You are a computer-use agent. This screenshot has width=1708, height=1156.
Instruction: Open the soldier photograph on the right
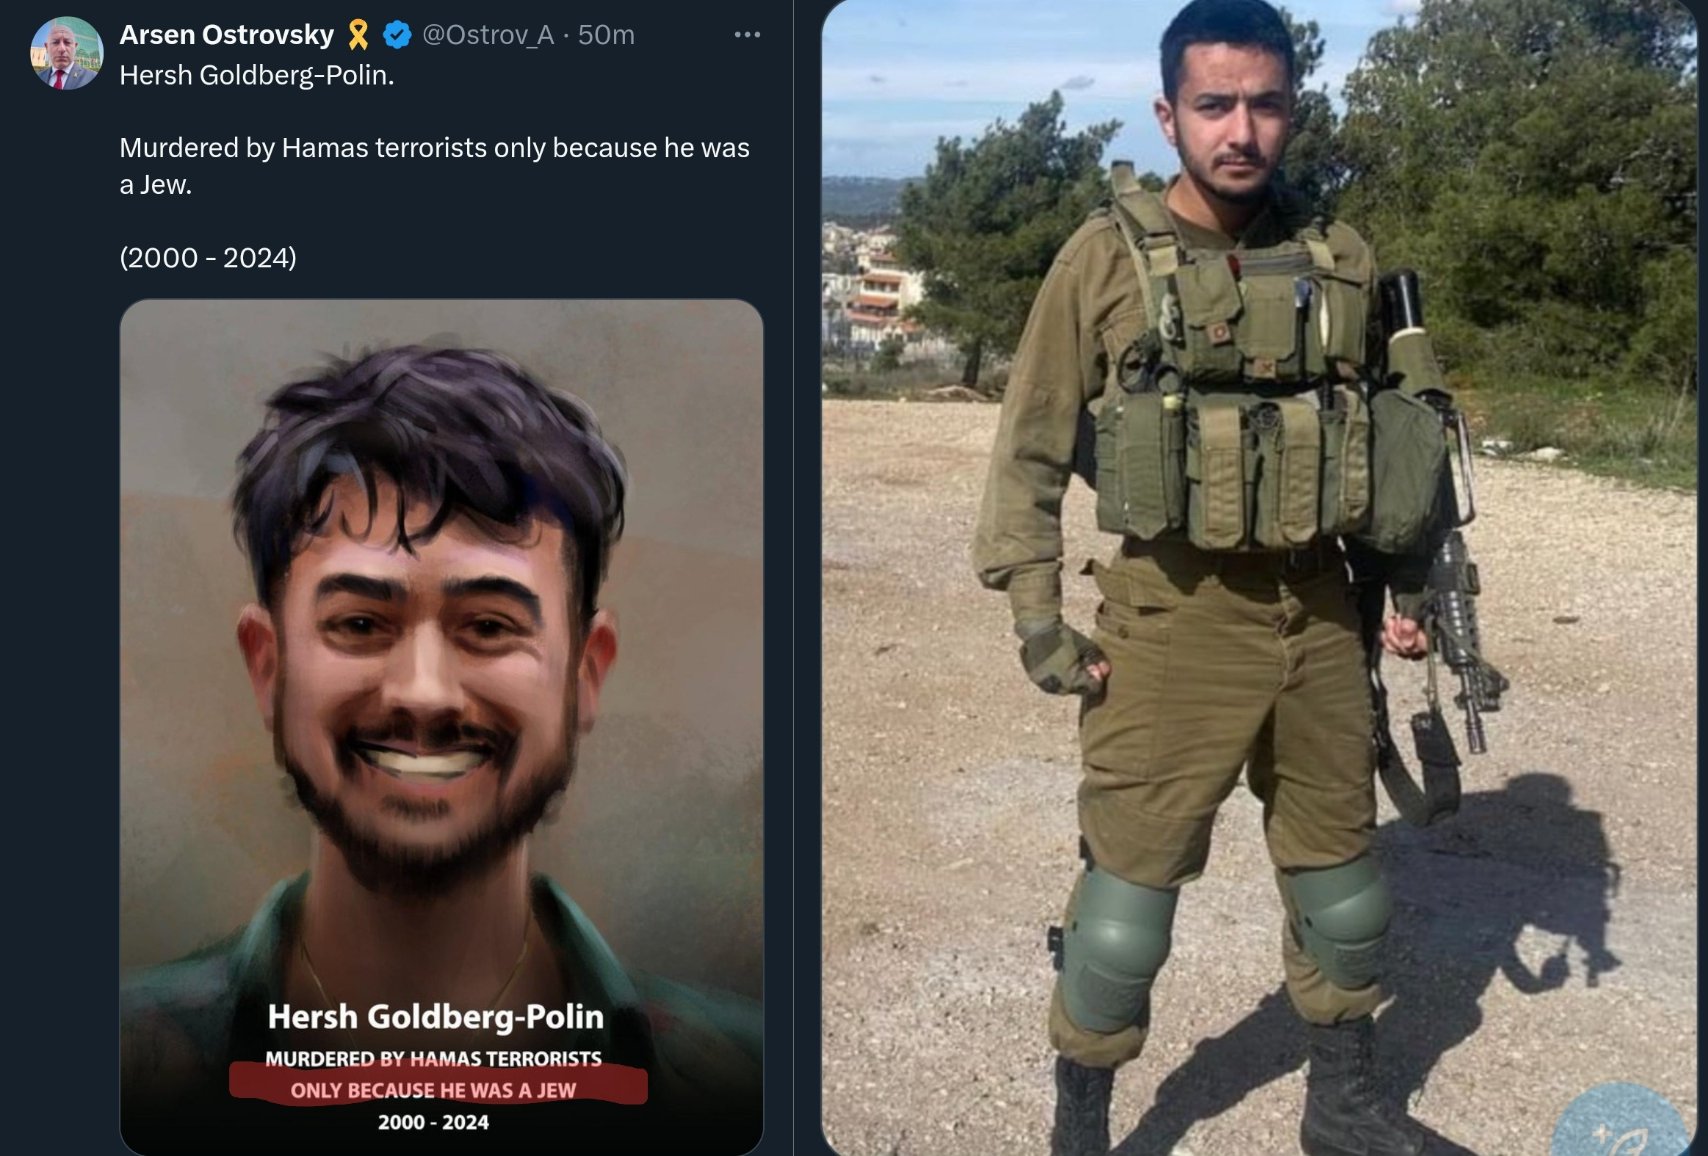coord(1258,578)
